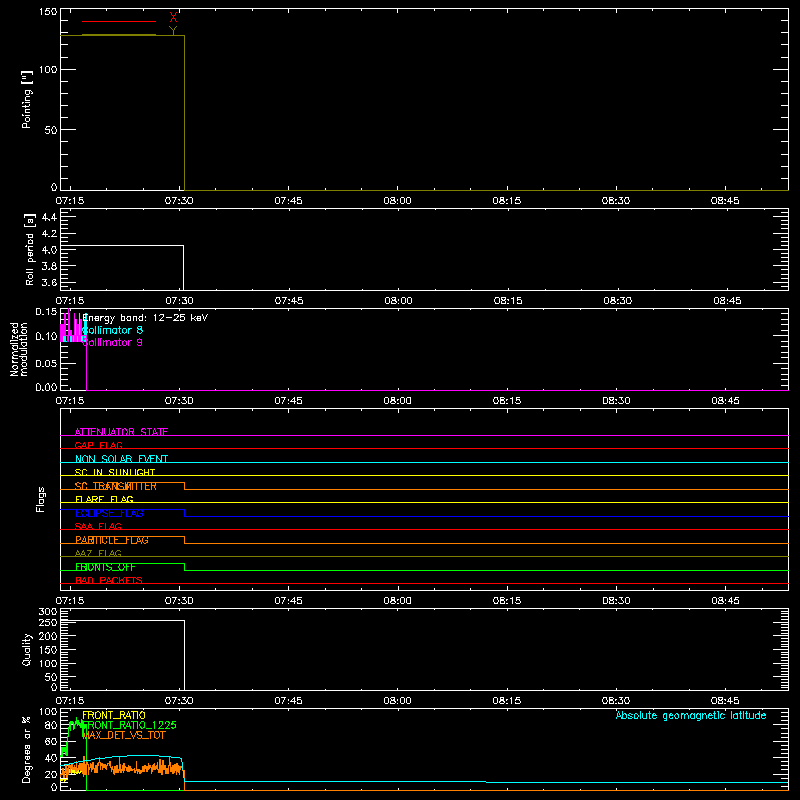Click the SC_IN_SUNLIGHT flag label
The width and height of the screenshot is (800, 800).
coord(115,472)
